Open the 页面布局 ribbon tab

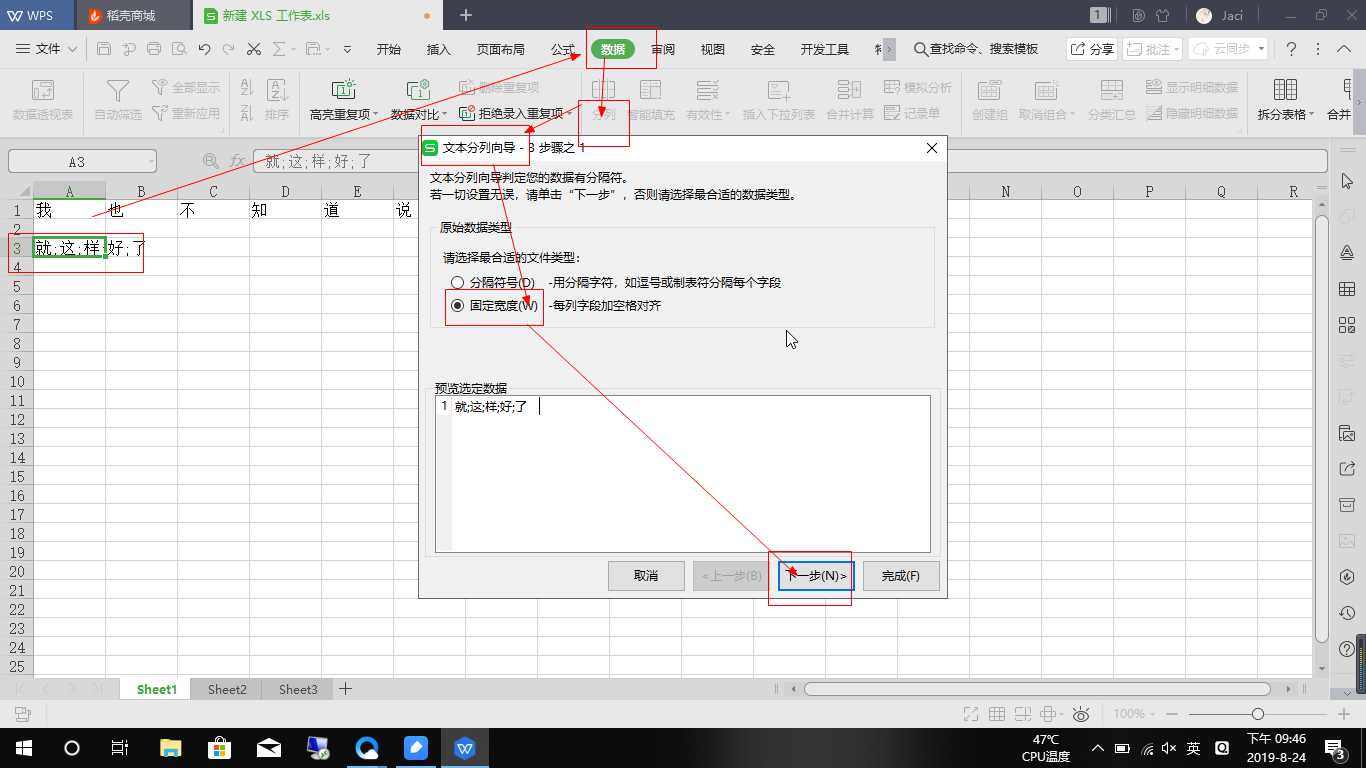pos(501,50)
